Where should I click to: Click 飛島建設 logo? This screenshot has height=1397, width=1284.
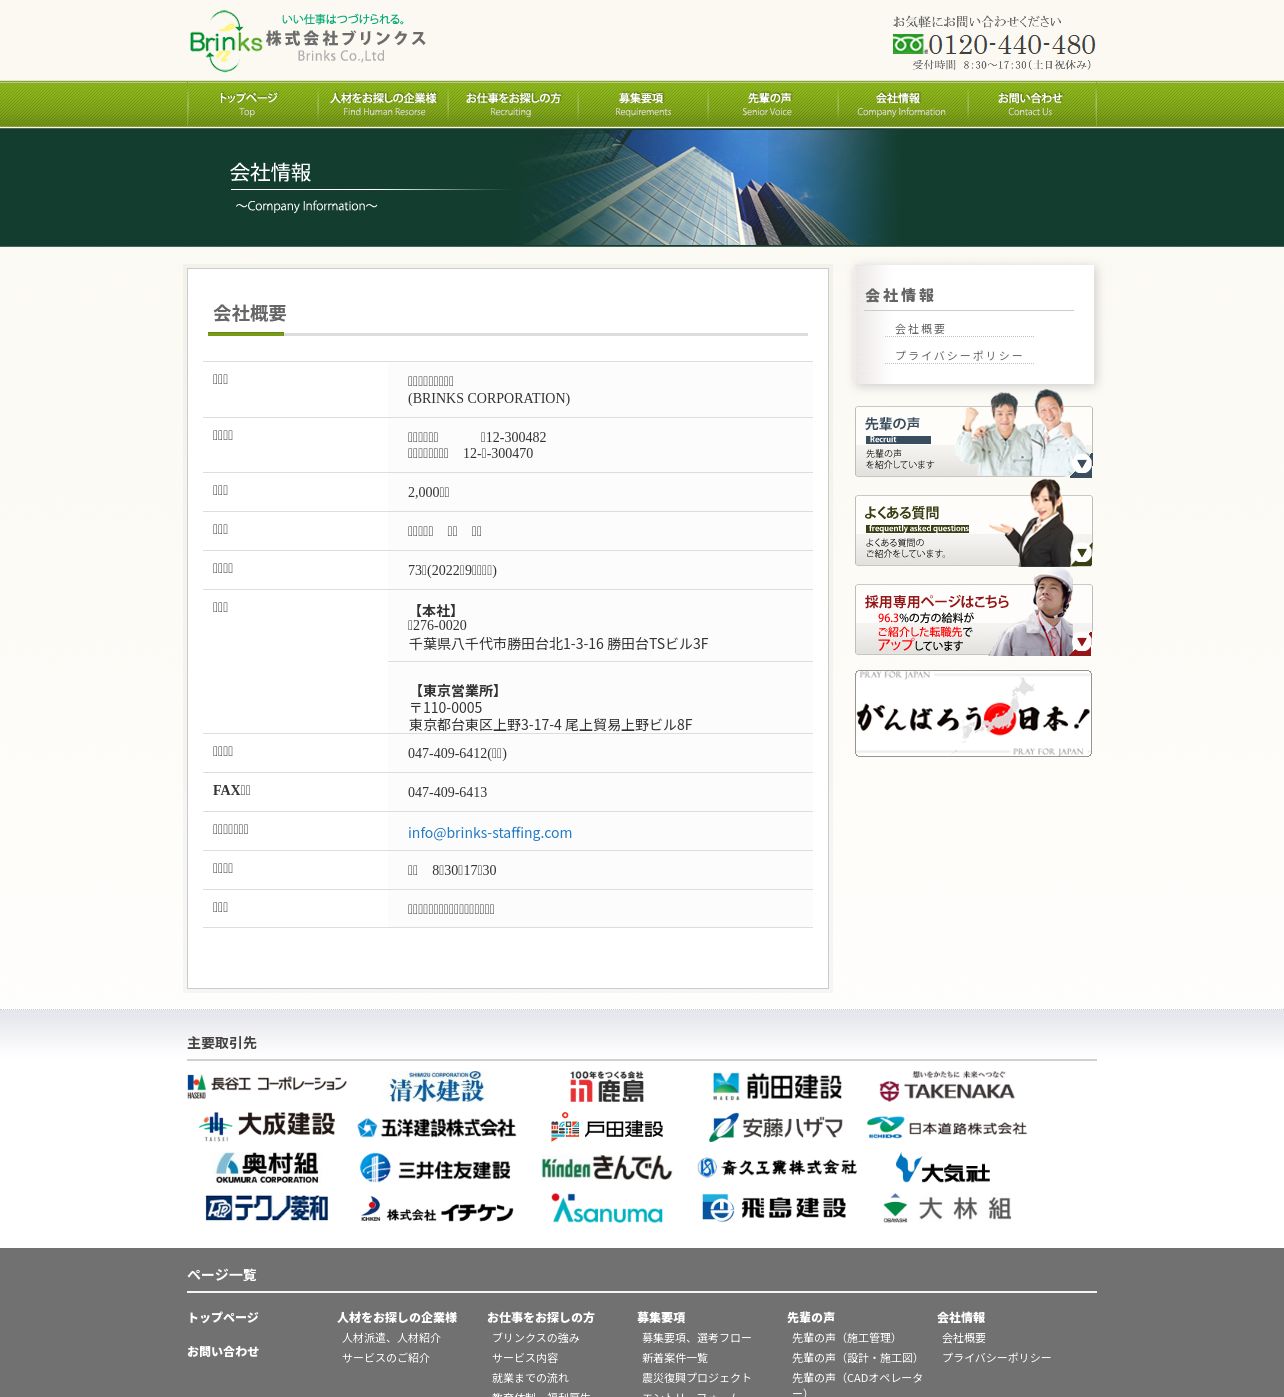[x=775, y=1208]
